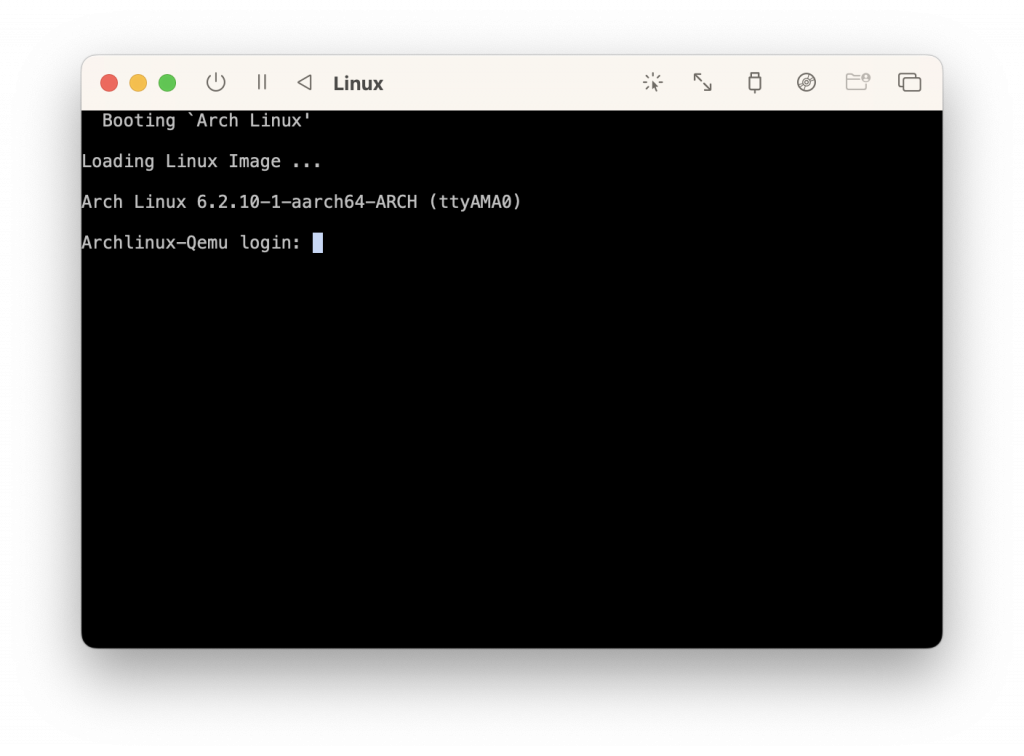The width and height of the screenshot is (1024, 756).
Task: Capture mouse cursor using the pointer icon
Action: 653,83
